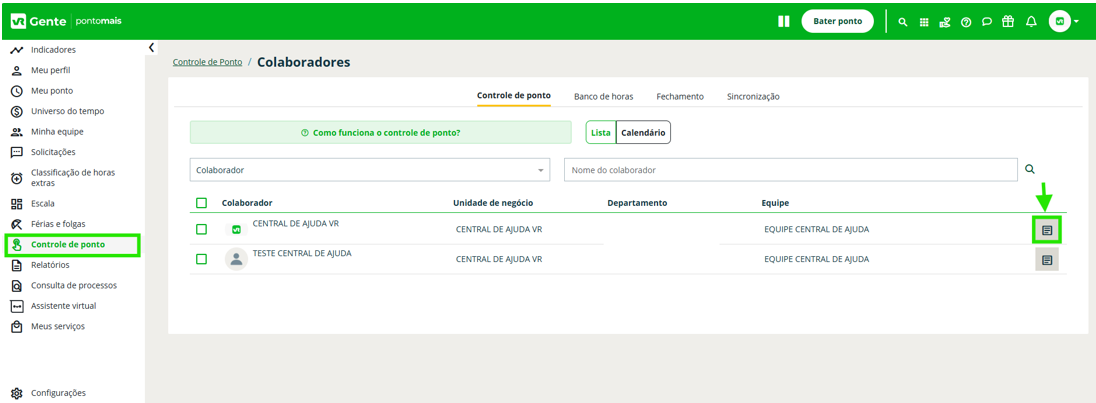Screen dimensions: 1096x403
Task: Click the help question mark icon
Action: 966,21
